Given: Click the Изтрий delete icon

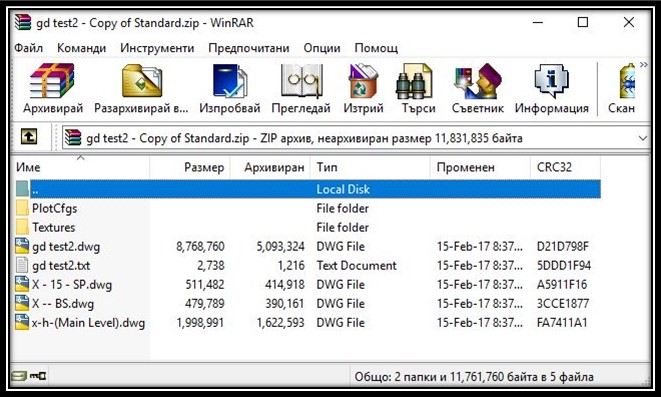Looking at the screenshot, I should (x=363, y=80).
